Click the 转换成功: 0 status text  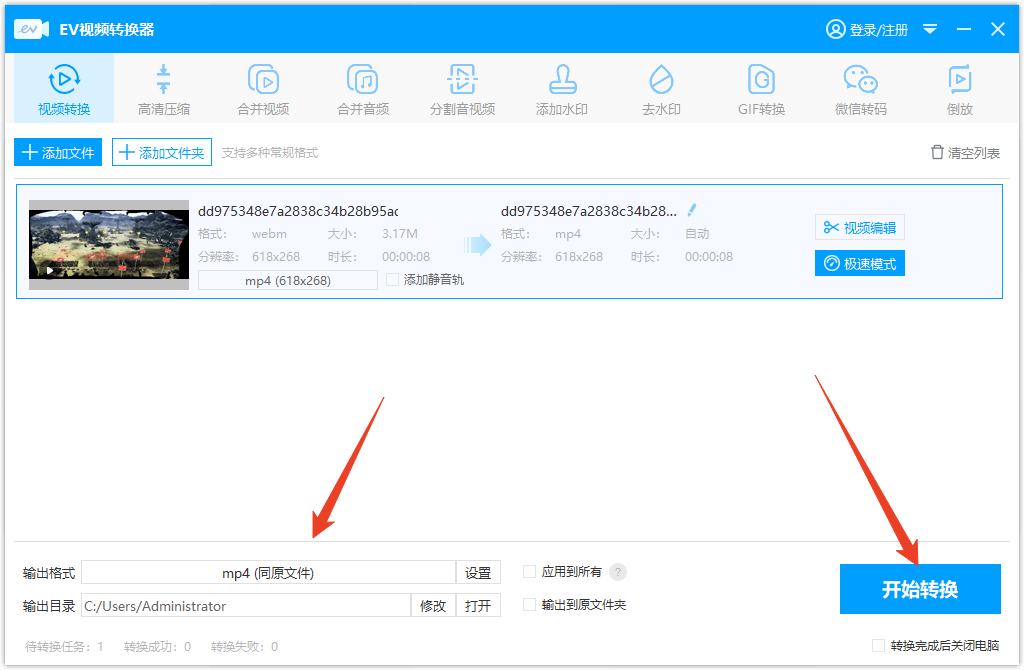[157, 646]
